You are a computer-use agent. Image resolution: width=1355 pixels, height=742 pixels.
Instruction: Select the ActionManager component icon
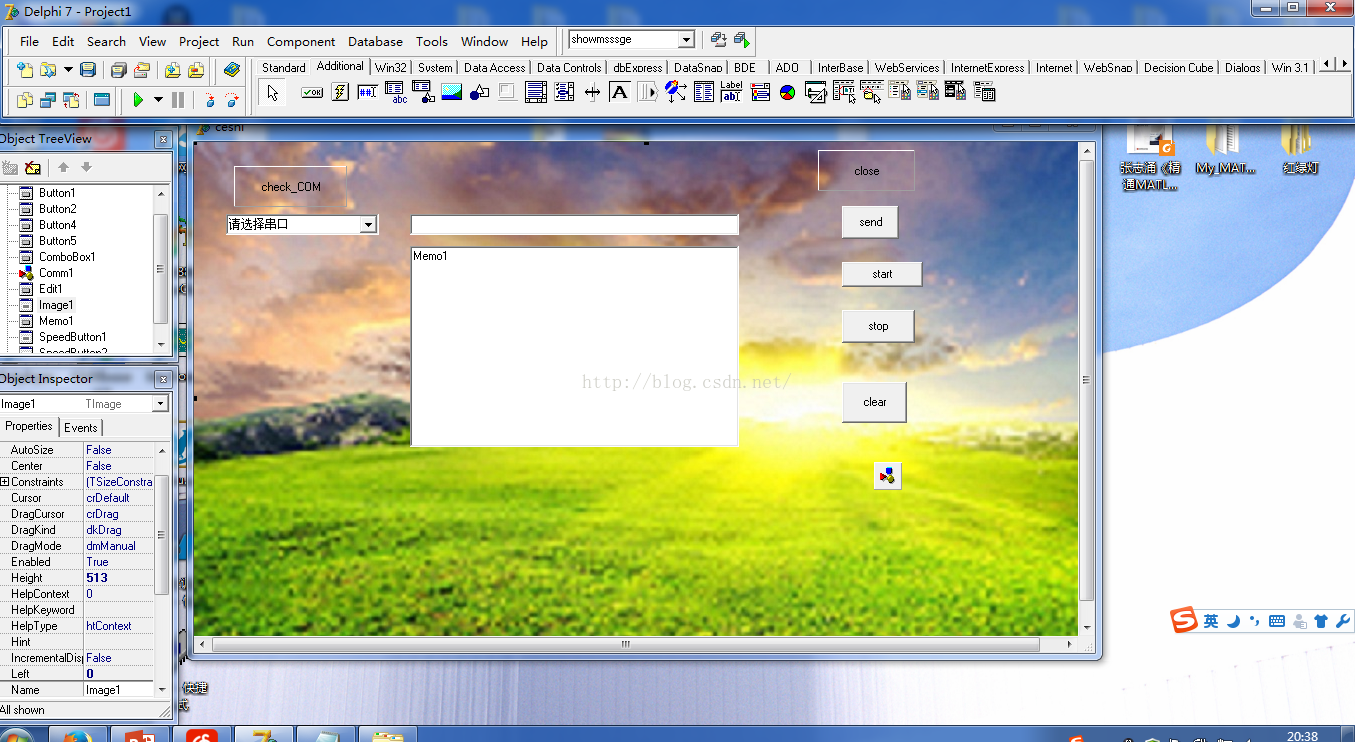coord(815,93)
